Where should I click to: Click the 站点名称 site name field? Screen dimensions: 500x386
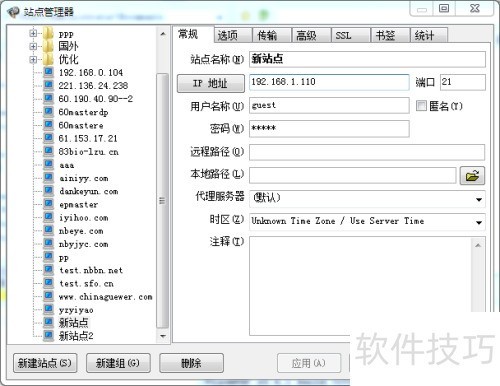[x=367, y=59]
